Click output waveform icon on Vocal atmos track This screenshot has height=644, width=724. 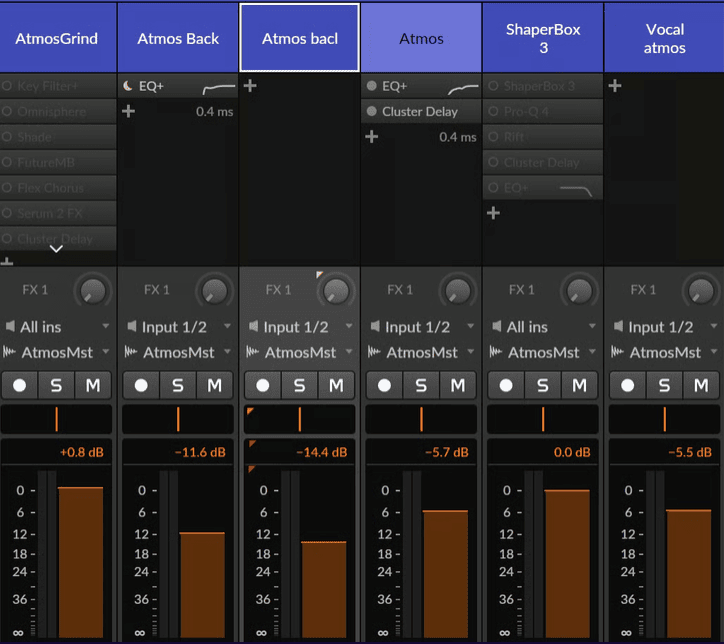[x=617, y=352]
